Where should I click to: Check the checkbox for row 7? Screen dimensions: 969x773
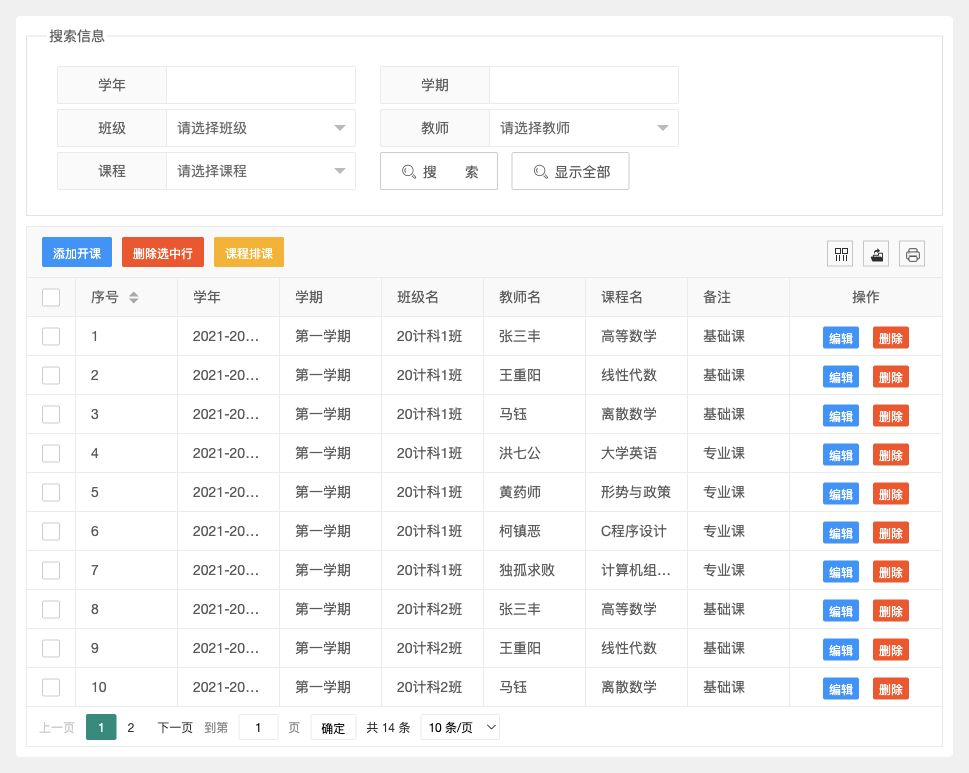coord(51,570)
